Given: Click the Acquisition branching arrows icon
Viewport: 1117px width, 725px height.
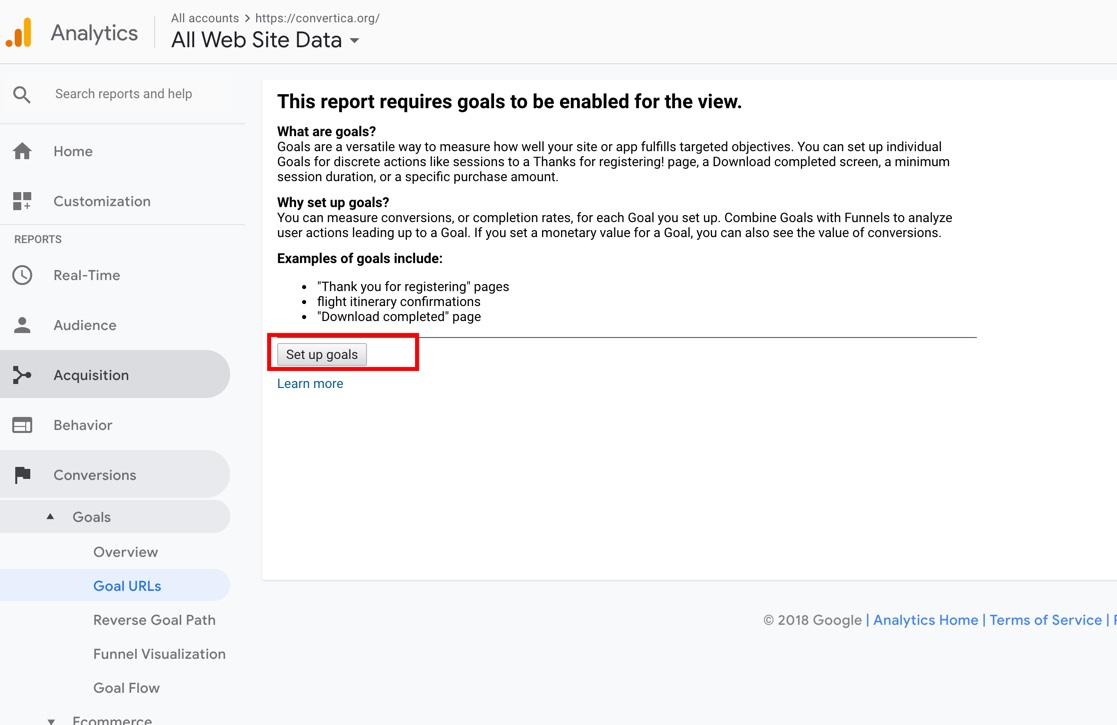Looking at the screenshot, I should click(22, 375).
